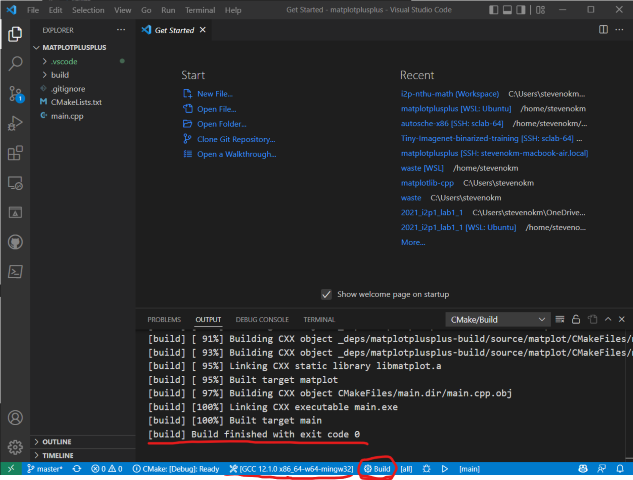Image resolution: width=633 pixels, height=480 pixels.
Task: Click the master branch in status bar
Action: pos(45,469)
